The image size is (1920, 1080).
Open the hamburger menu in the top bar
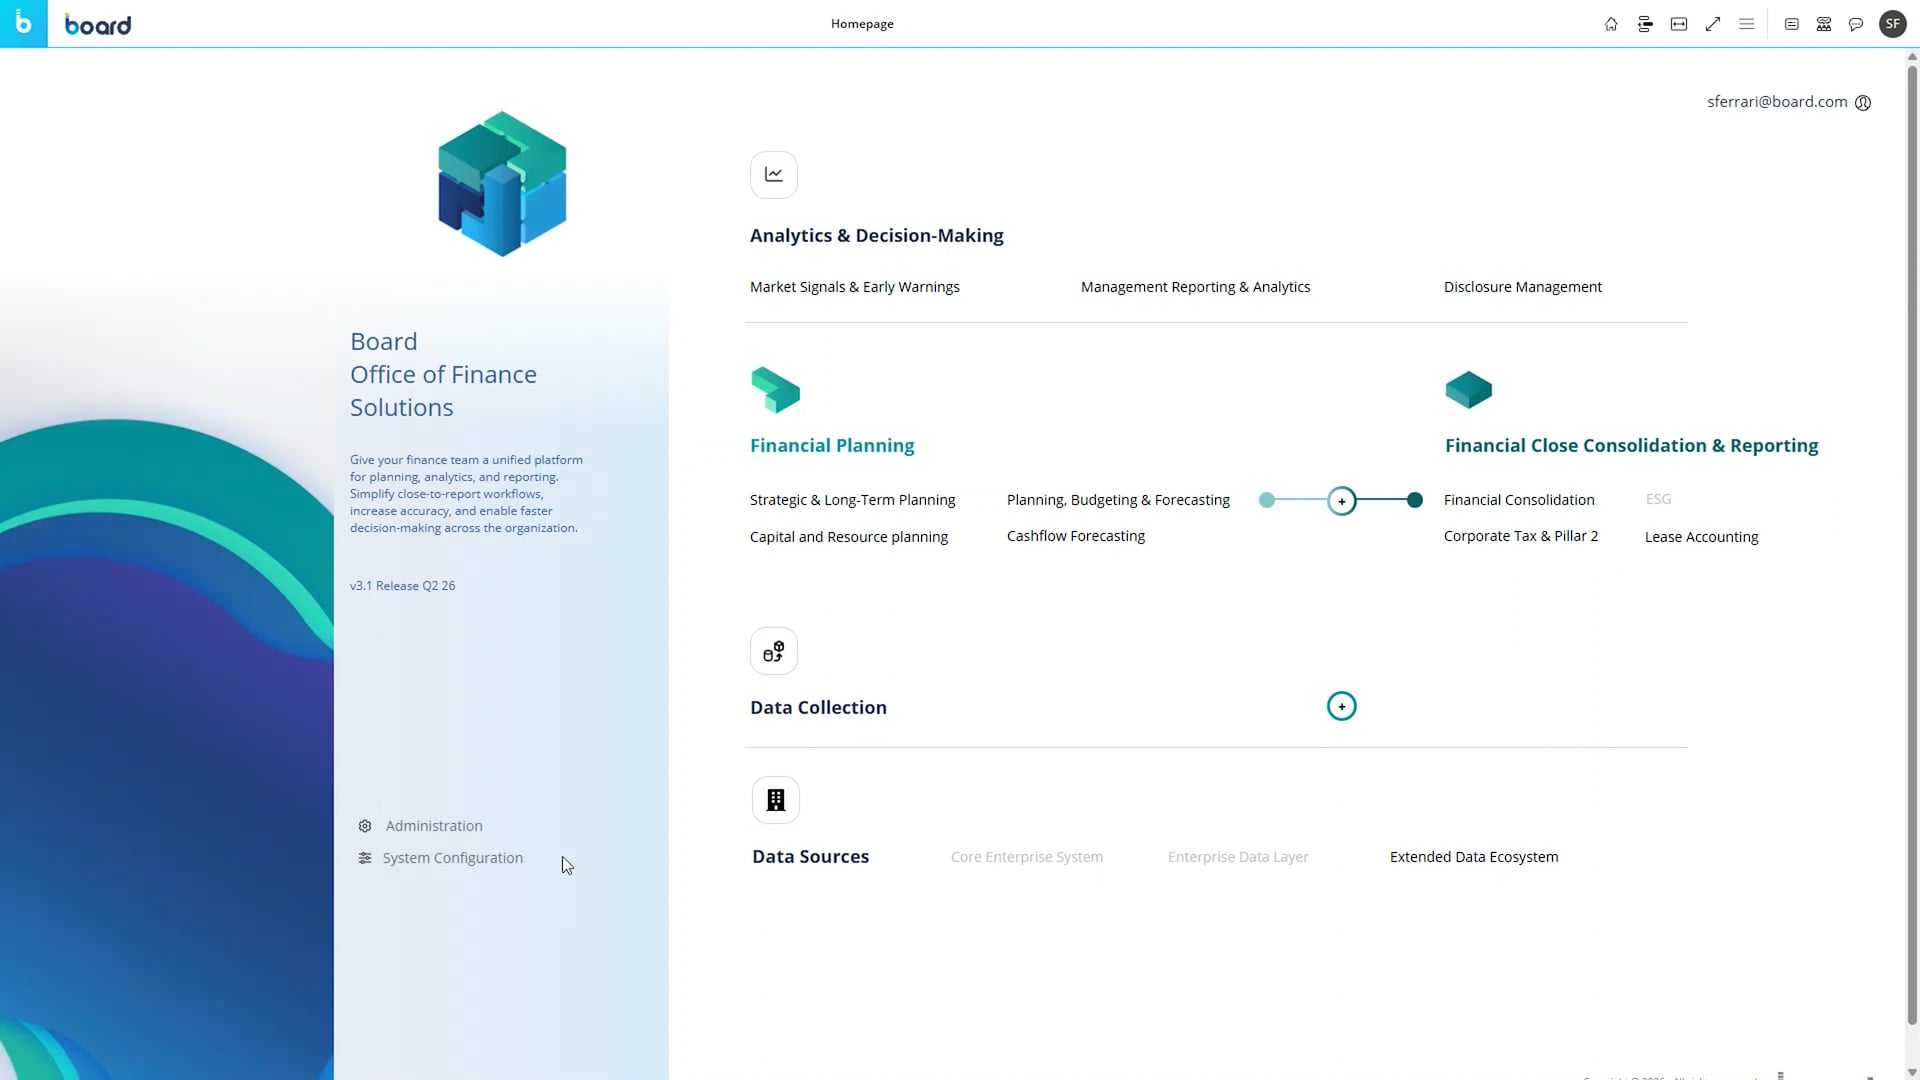coord(1747,24)
